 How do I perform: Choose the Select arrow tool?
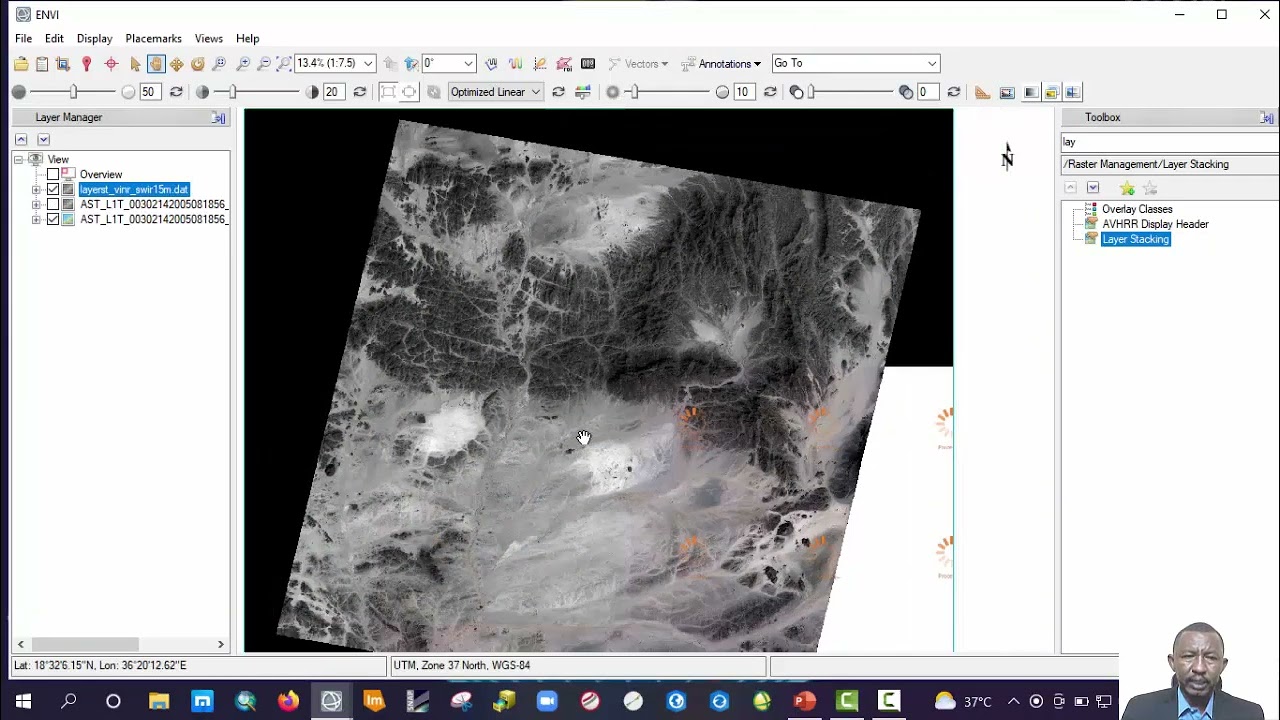135,64
